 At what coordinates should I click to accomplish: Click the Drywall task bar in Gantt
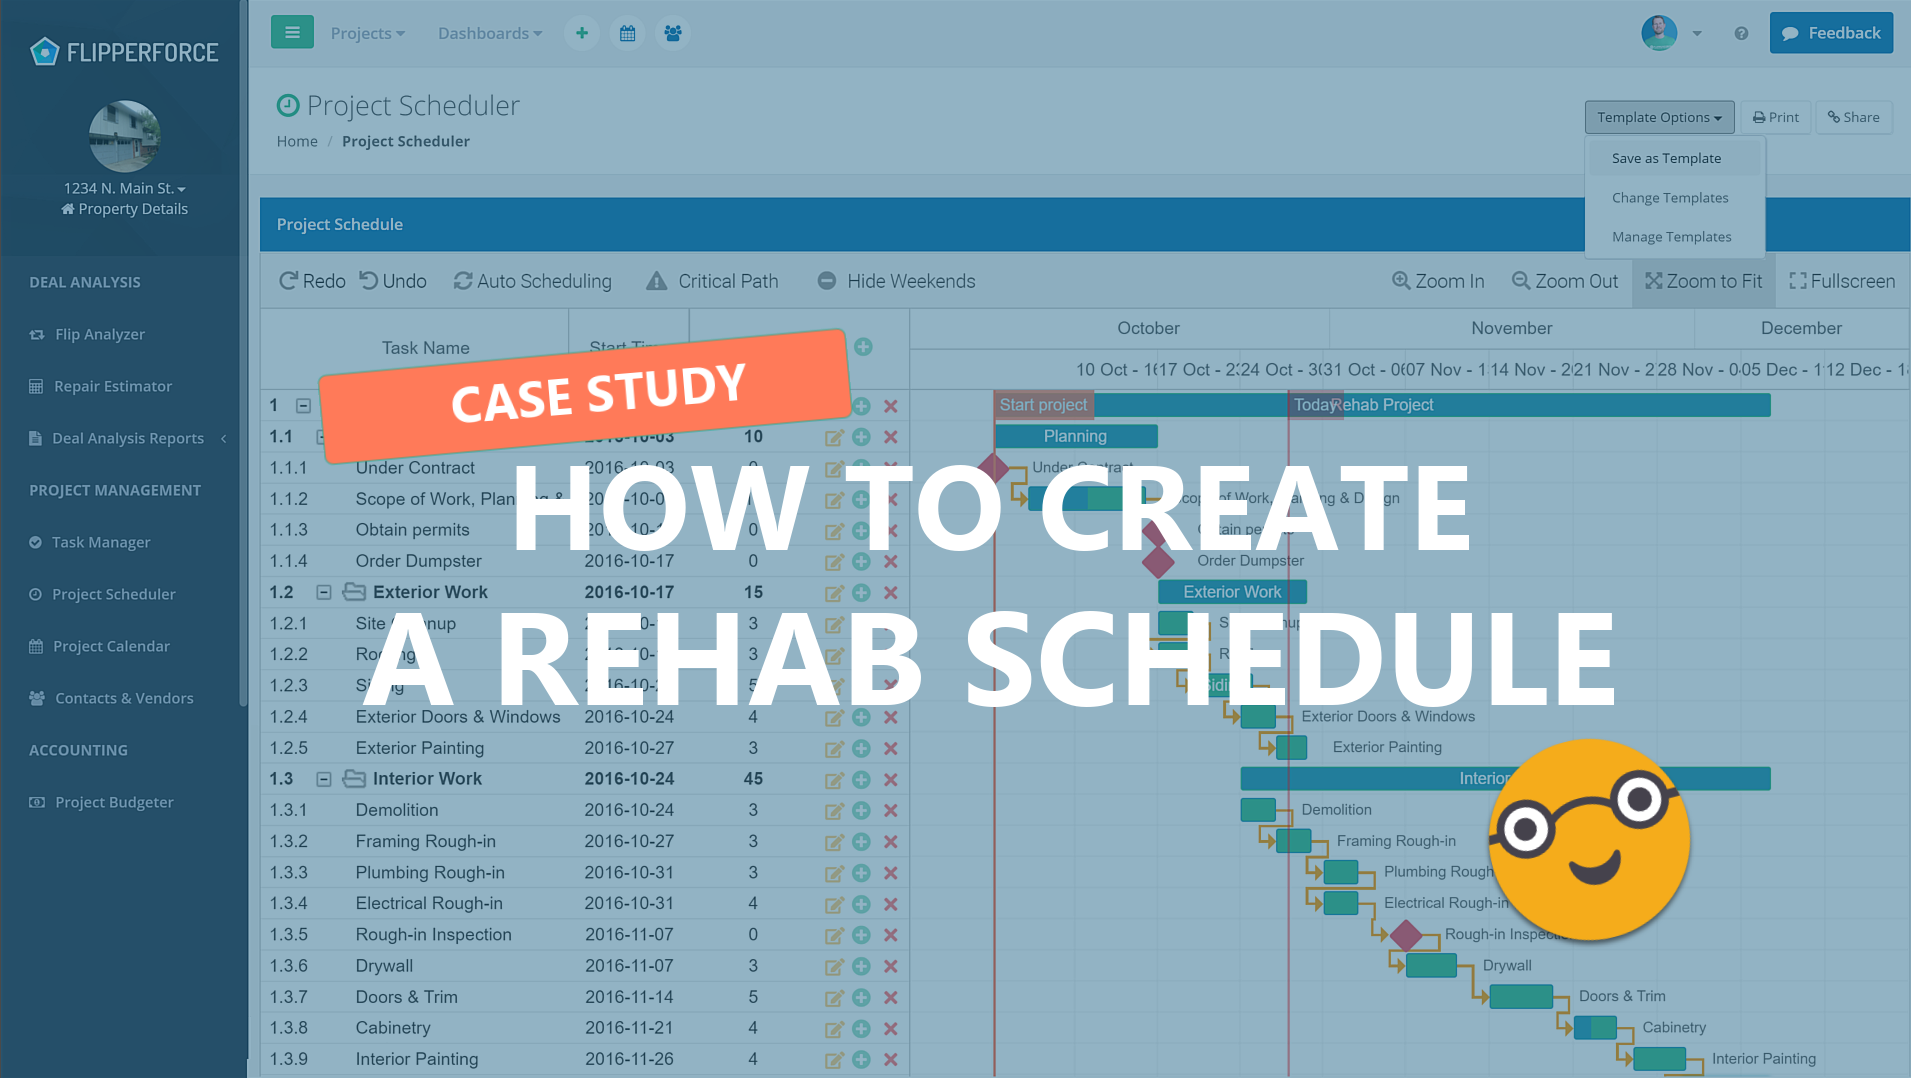(x=1431, y=965)
